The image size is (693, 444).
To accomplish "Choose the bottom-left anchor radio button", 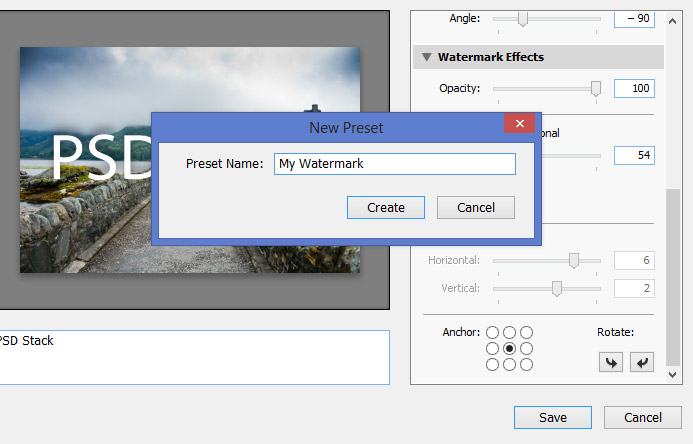I will pos(492,365).
